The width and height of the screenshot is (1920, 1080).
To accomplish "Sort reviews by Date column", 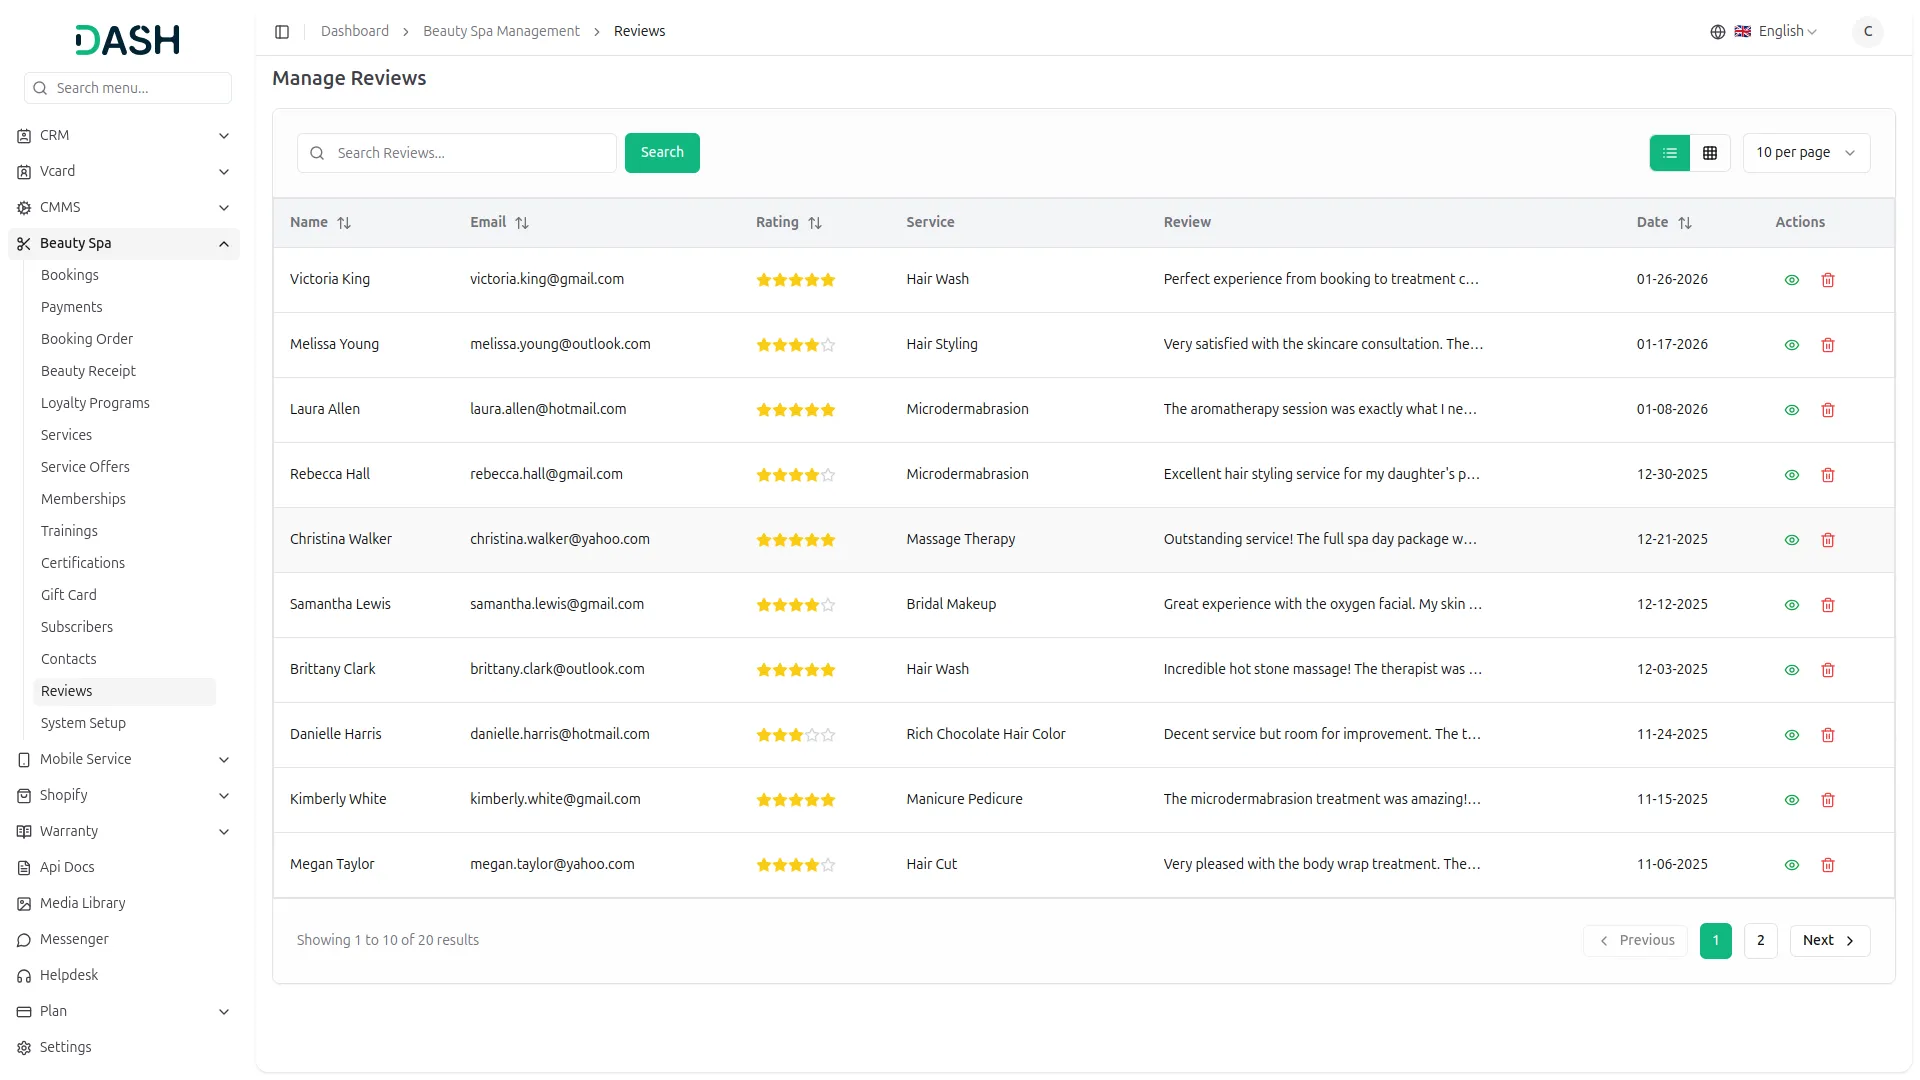I will 1684,223.
